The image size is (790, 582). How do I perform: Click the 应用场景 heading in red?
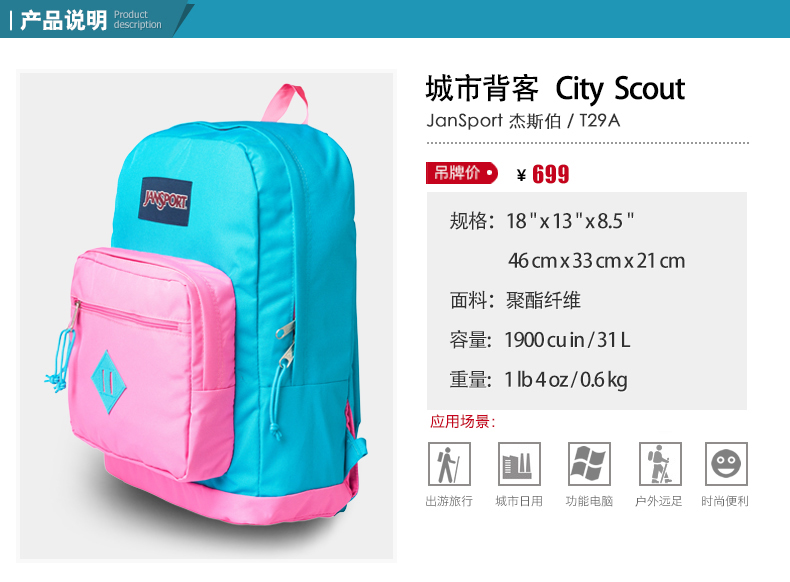pos(463,421)
